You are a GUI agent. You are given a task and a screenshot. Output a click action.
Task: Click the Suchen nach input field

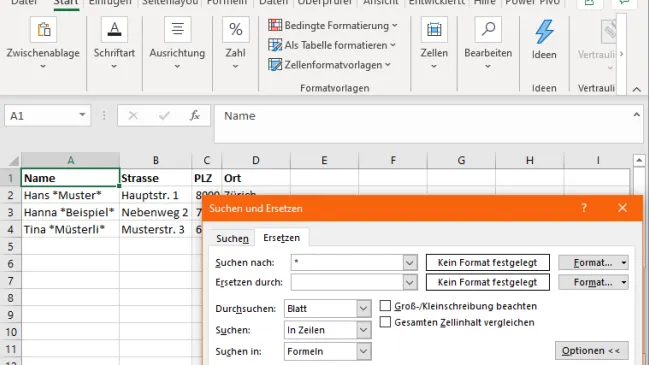click(x=347, y=262)
